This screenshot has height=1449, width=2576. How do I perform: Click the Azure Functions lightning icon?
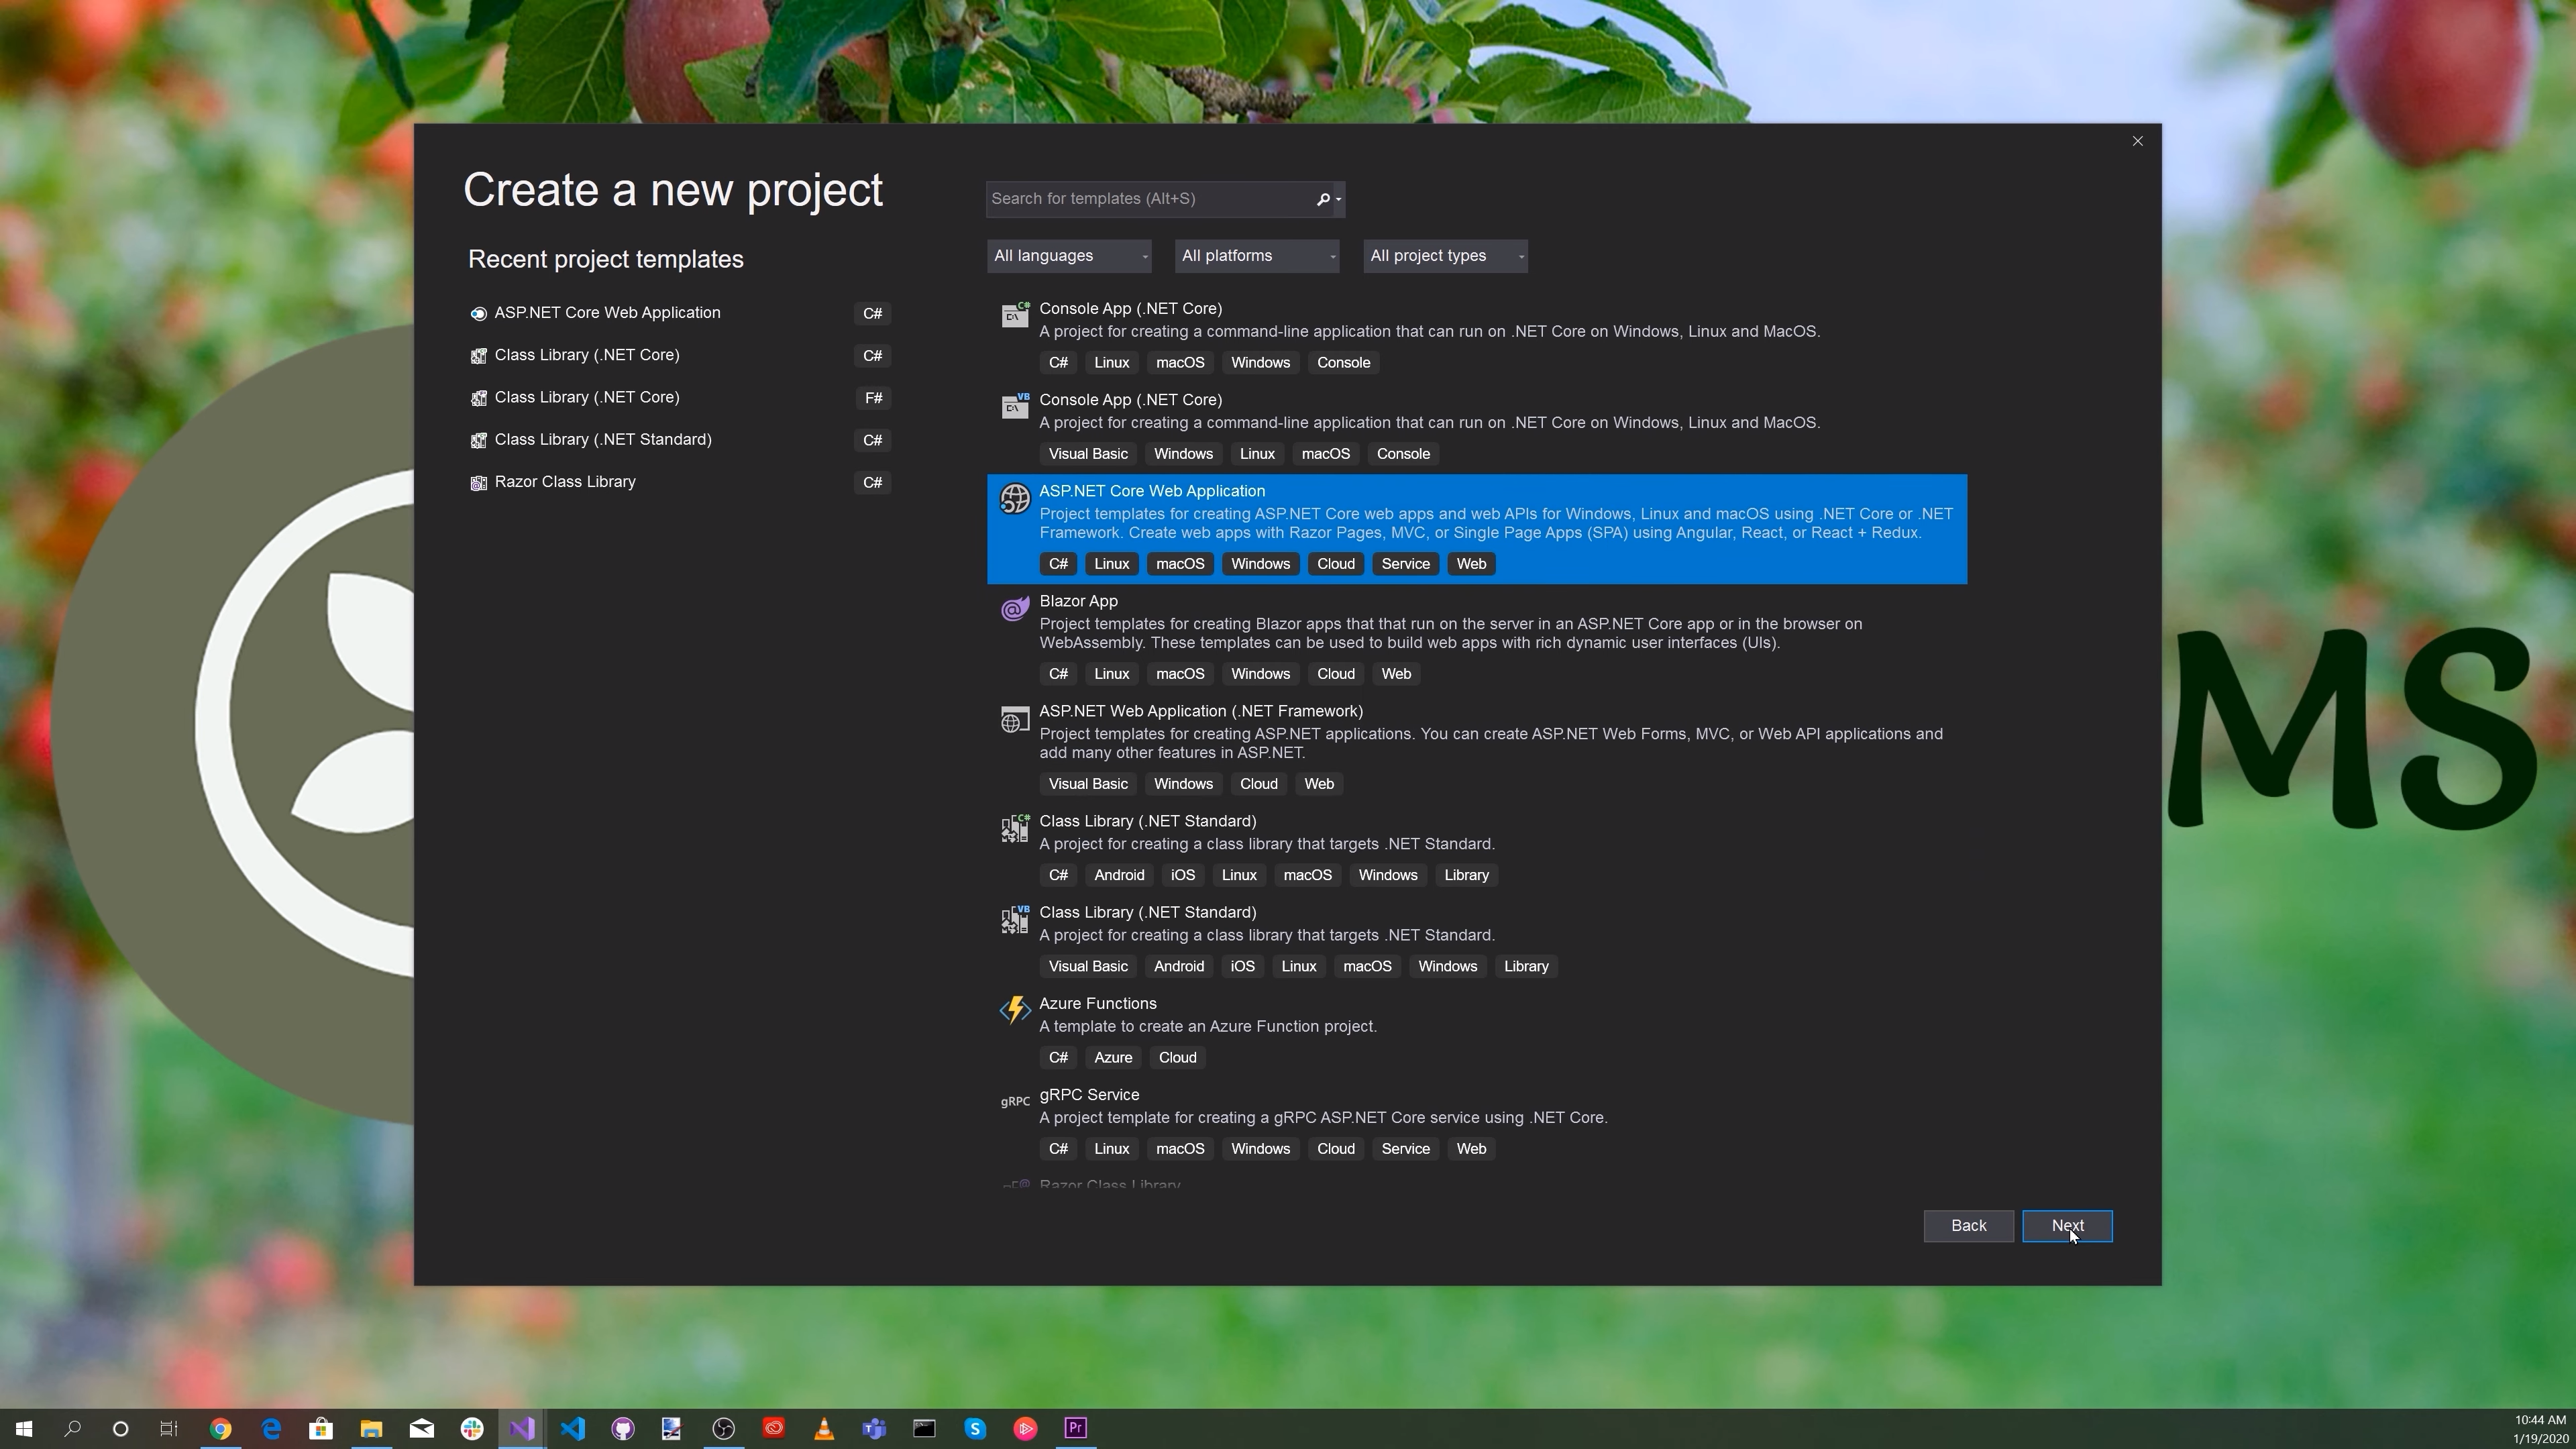[1015, 1010]
